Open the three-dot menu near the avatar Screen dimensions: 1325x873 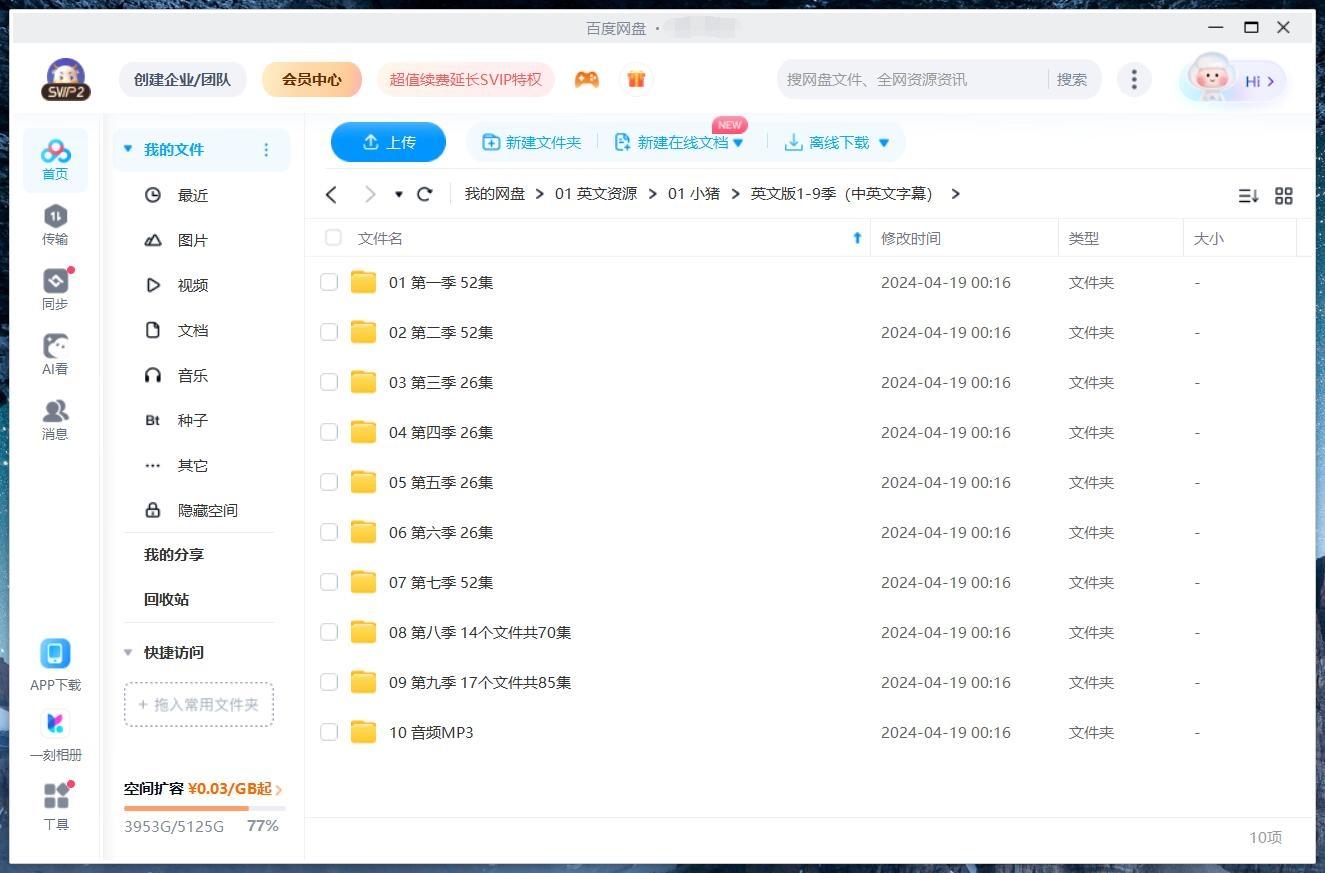(1134, 79)
